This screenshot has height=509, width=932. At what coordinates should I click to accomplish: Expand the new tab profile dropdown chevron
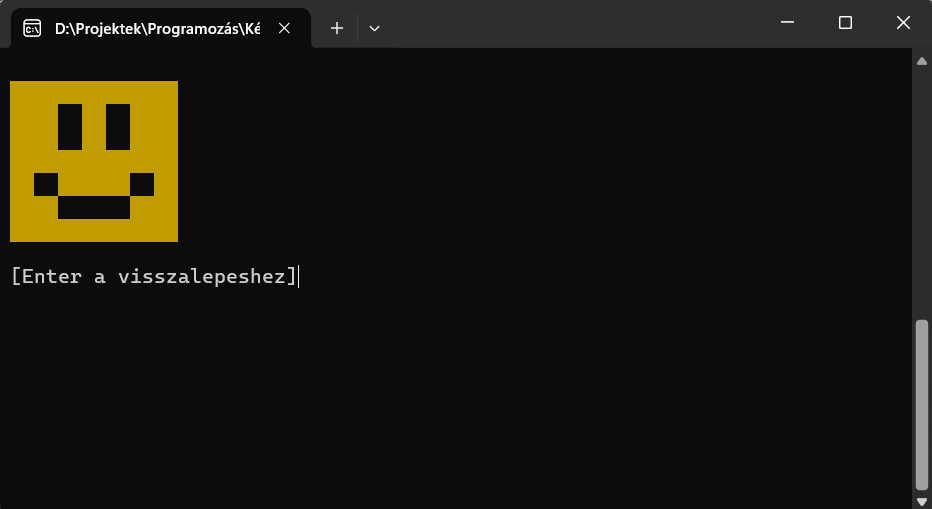374,28
